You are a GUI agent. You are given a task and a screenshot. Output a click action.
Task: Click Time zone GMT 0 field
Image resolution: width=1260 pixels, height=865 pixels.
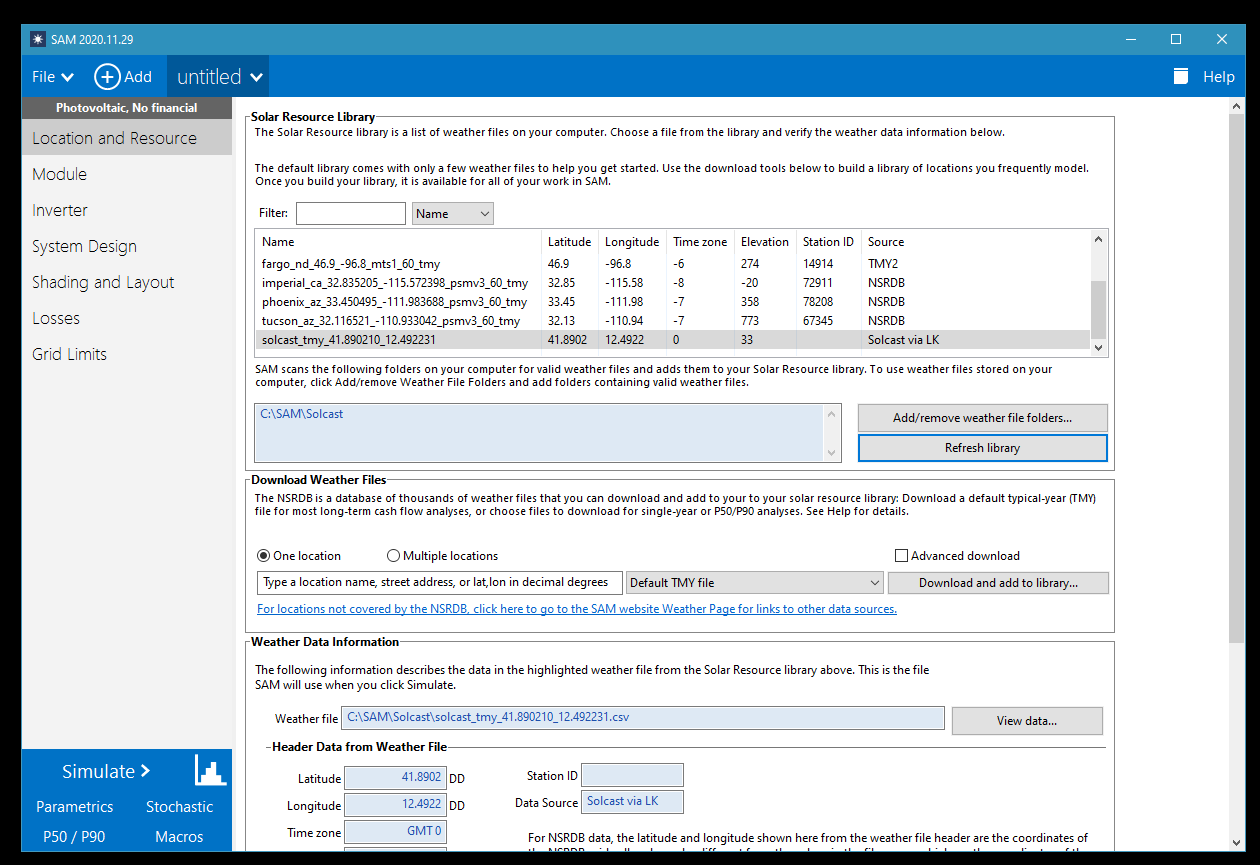point(395,831)
